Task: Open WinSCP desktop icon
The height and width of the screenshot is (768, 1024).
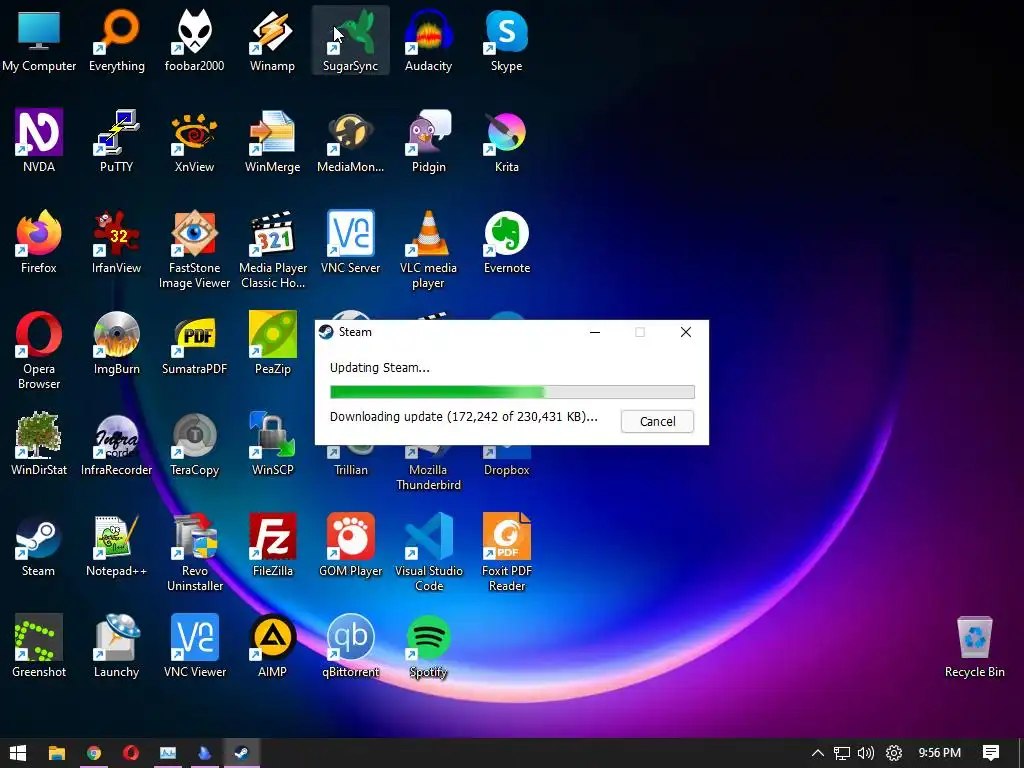Action: click(272, 444)
